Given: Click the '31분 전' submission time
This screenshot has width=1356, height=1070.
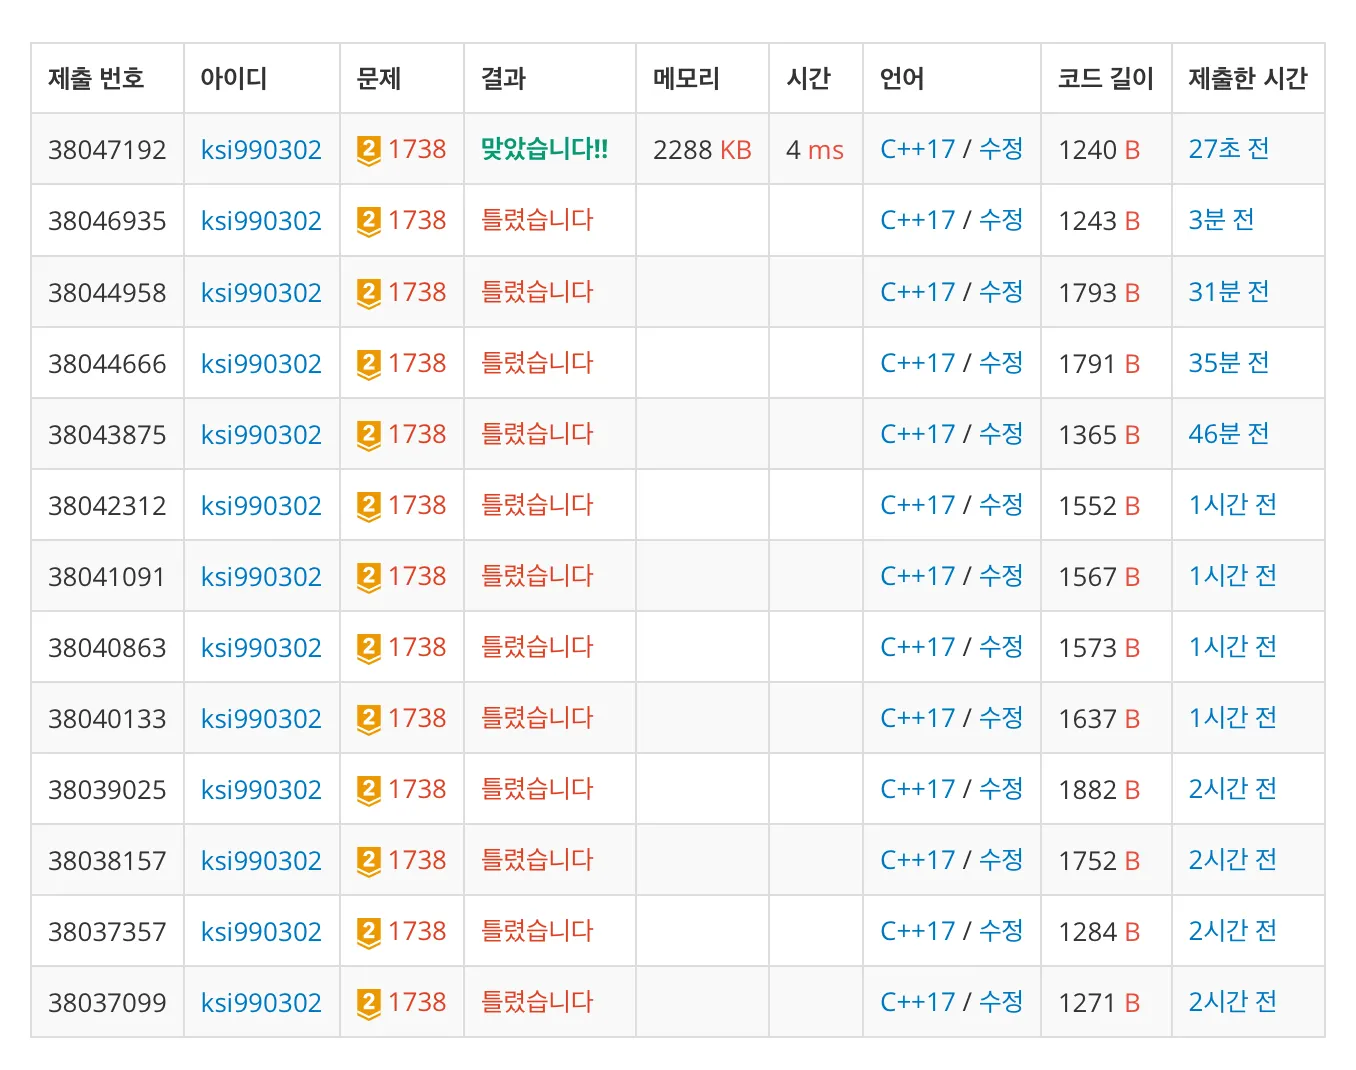Looking at the screenshot, I should pyautogui.click(x=1228, y=293).
